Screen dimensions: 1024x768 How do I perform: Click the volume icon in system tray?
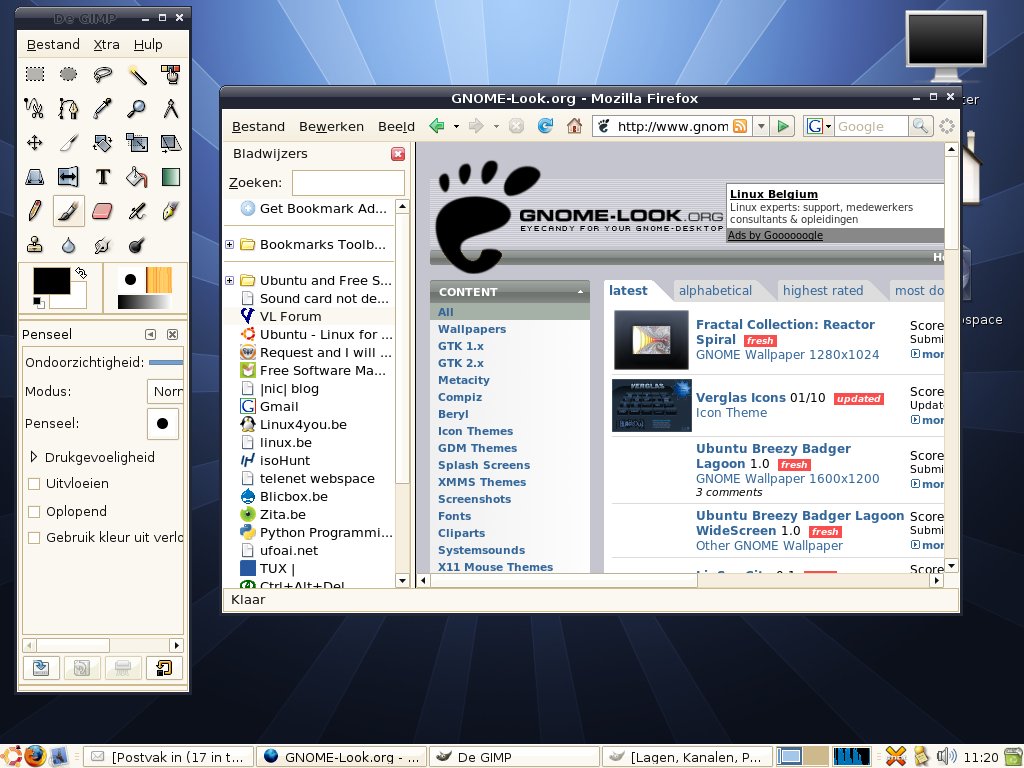click(946, 757)
